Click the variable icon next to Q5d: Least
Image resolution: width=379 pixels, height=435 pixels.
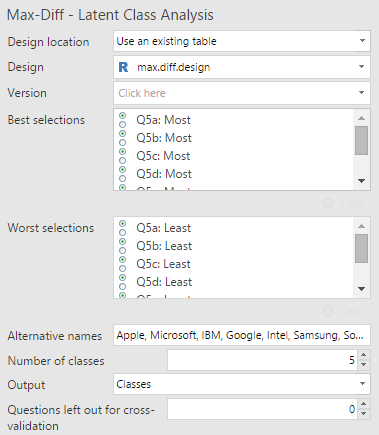[x=123, y=282]
